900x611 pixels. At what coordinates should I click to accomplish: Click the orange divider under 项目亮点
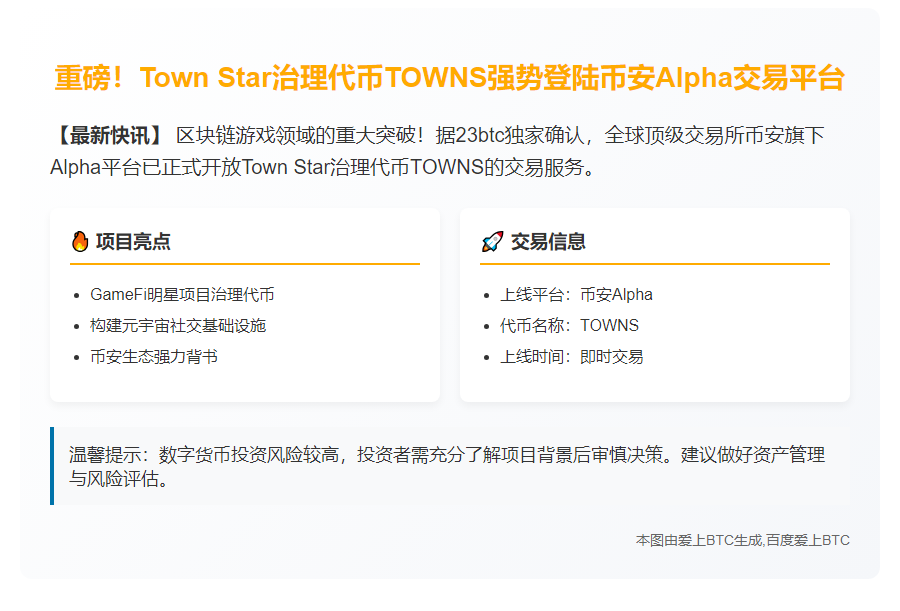(245, 264)
